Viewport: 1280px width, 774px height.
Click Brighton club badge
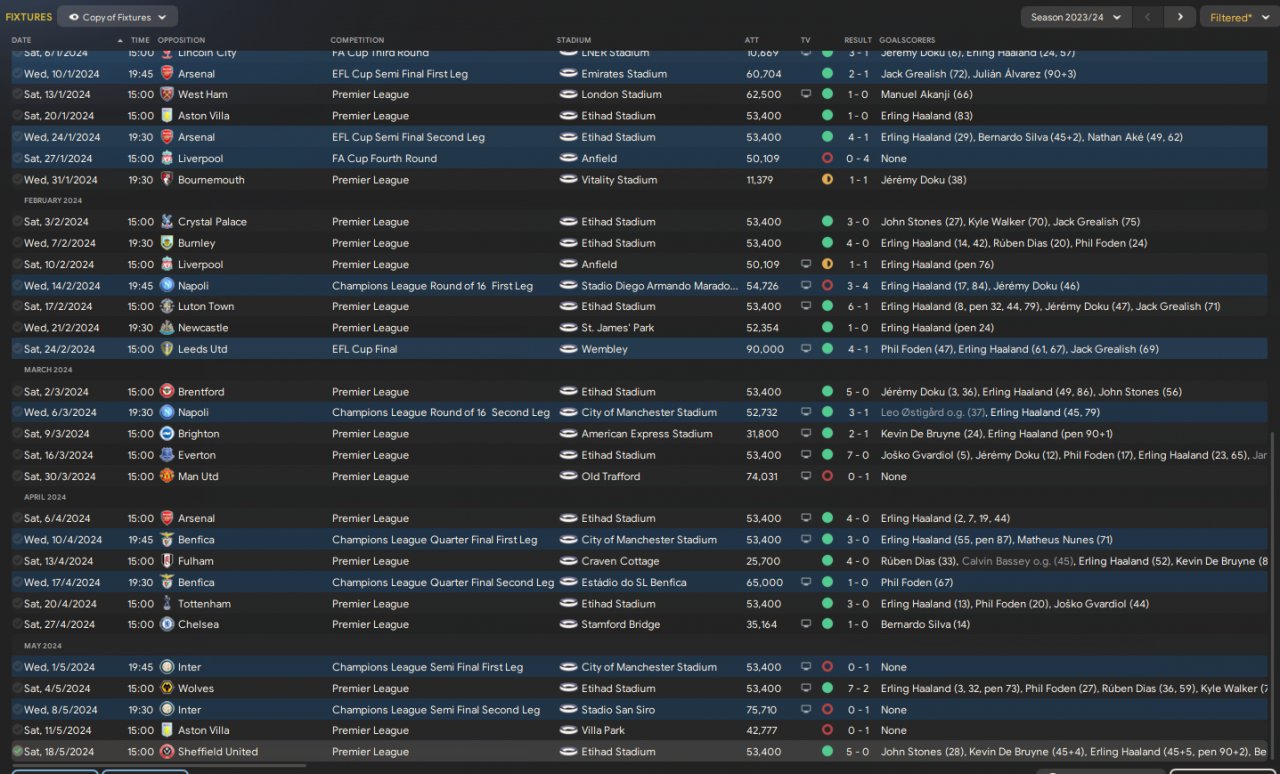[167, 434]
